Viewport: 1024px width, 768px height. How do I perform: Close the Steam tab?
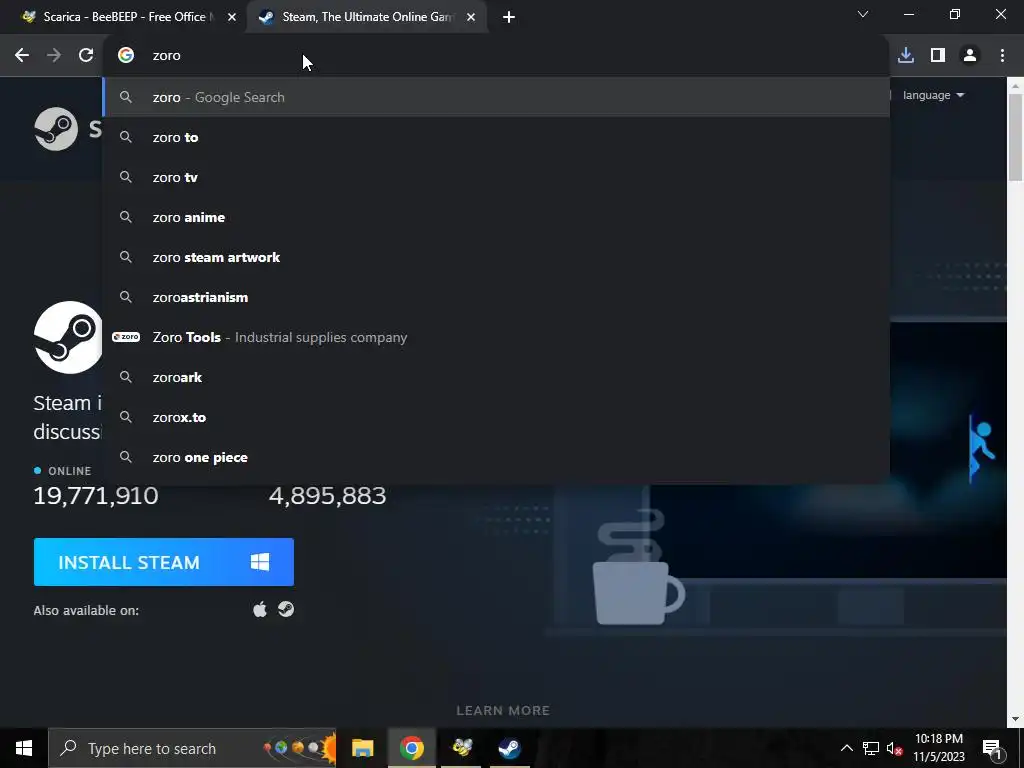(471, 18)
